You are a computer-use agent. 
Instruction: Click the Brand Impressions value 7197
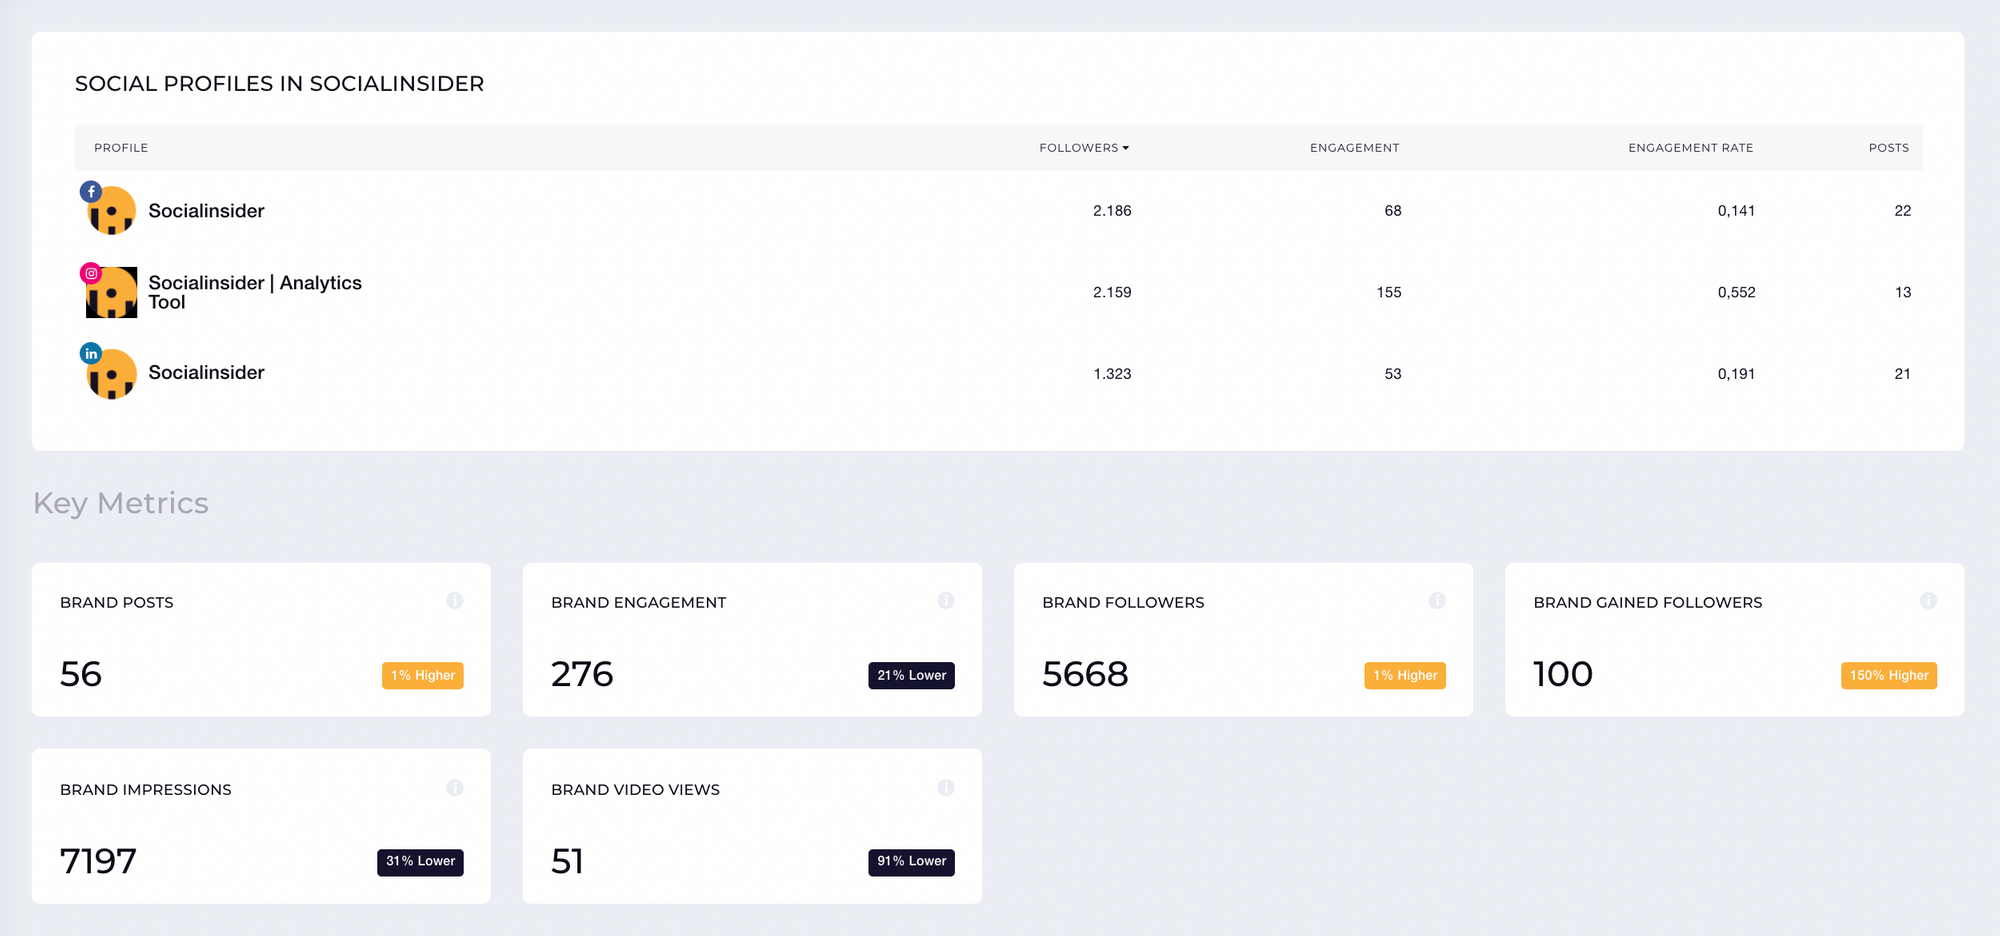coord(98,861)
